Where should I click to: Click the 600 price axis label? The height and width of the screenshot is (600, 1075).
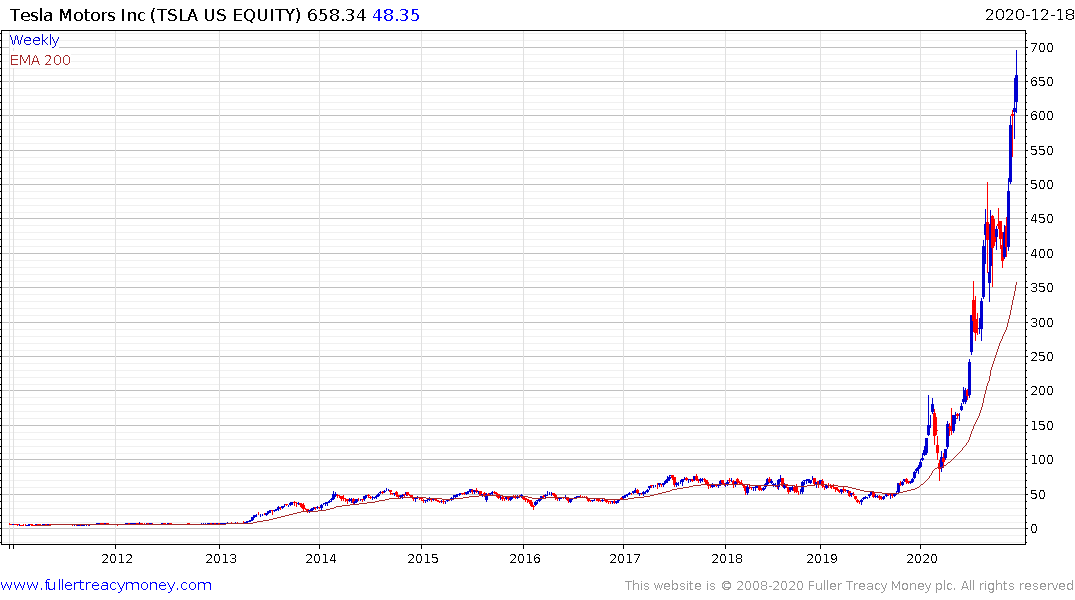tap(1042, 116)
